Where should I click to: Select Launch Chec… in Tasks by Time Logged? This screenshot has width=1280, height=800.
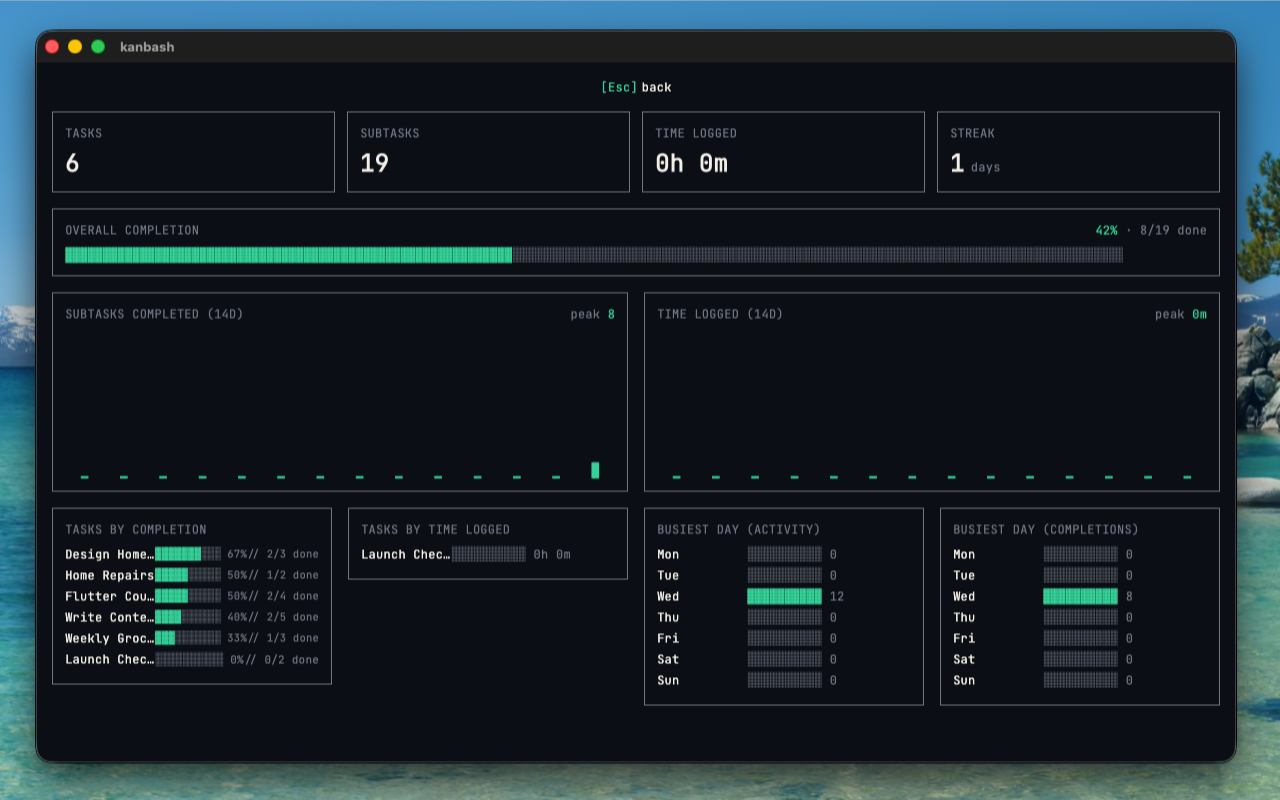(406, 554)
